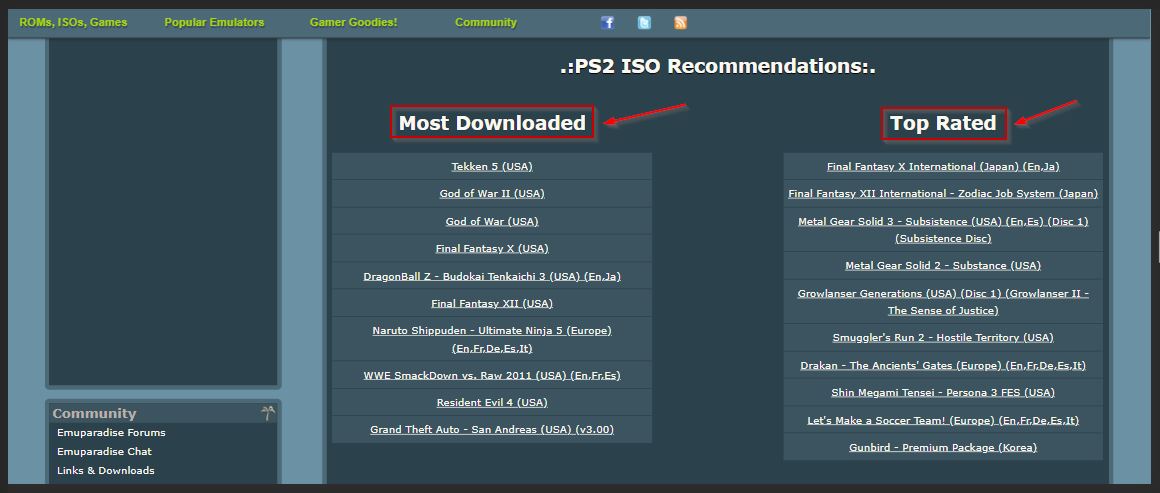1160x493 pixels.
Task: Open Metal Gear Solid 3 Subsistence link
Action: point(943,229)
